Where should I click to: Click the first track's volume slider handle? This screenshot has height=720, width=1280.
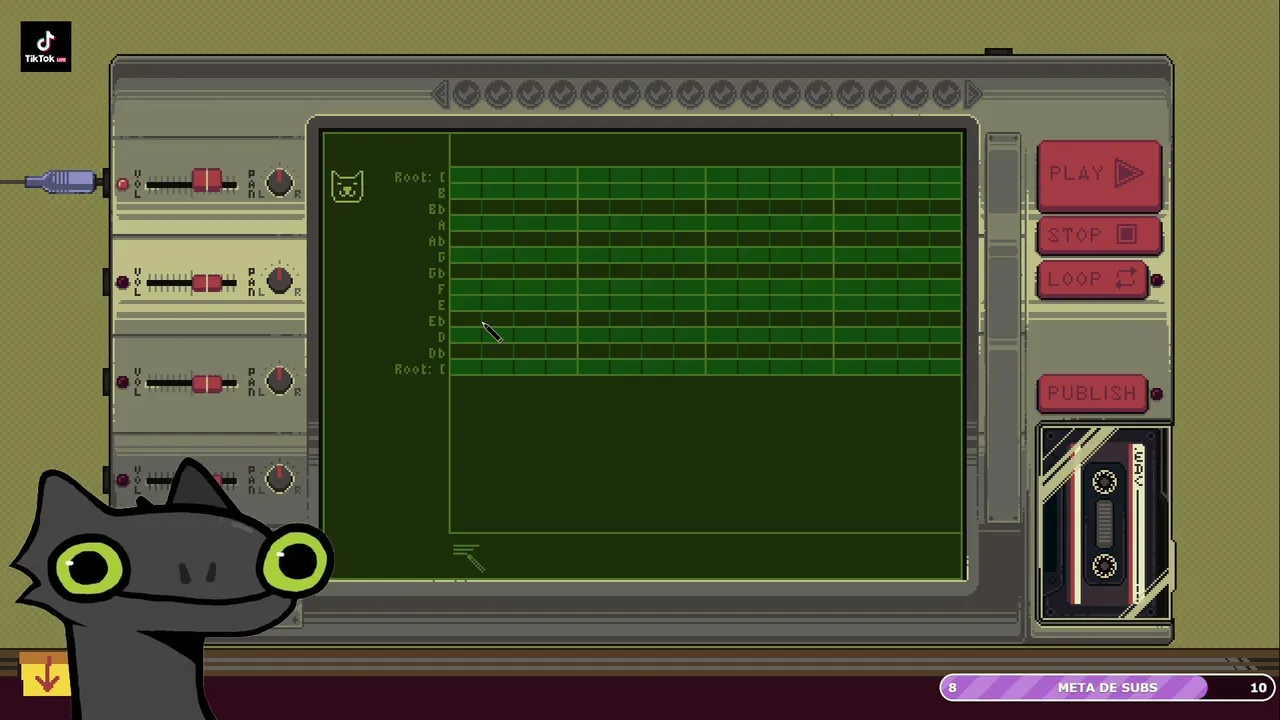(x=207, y=181)
